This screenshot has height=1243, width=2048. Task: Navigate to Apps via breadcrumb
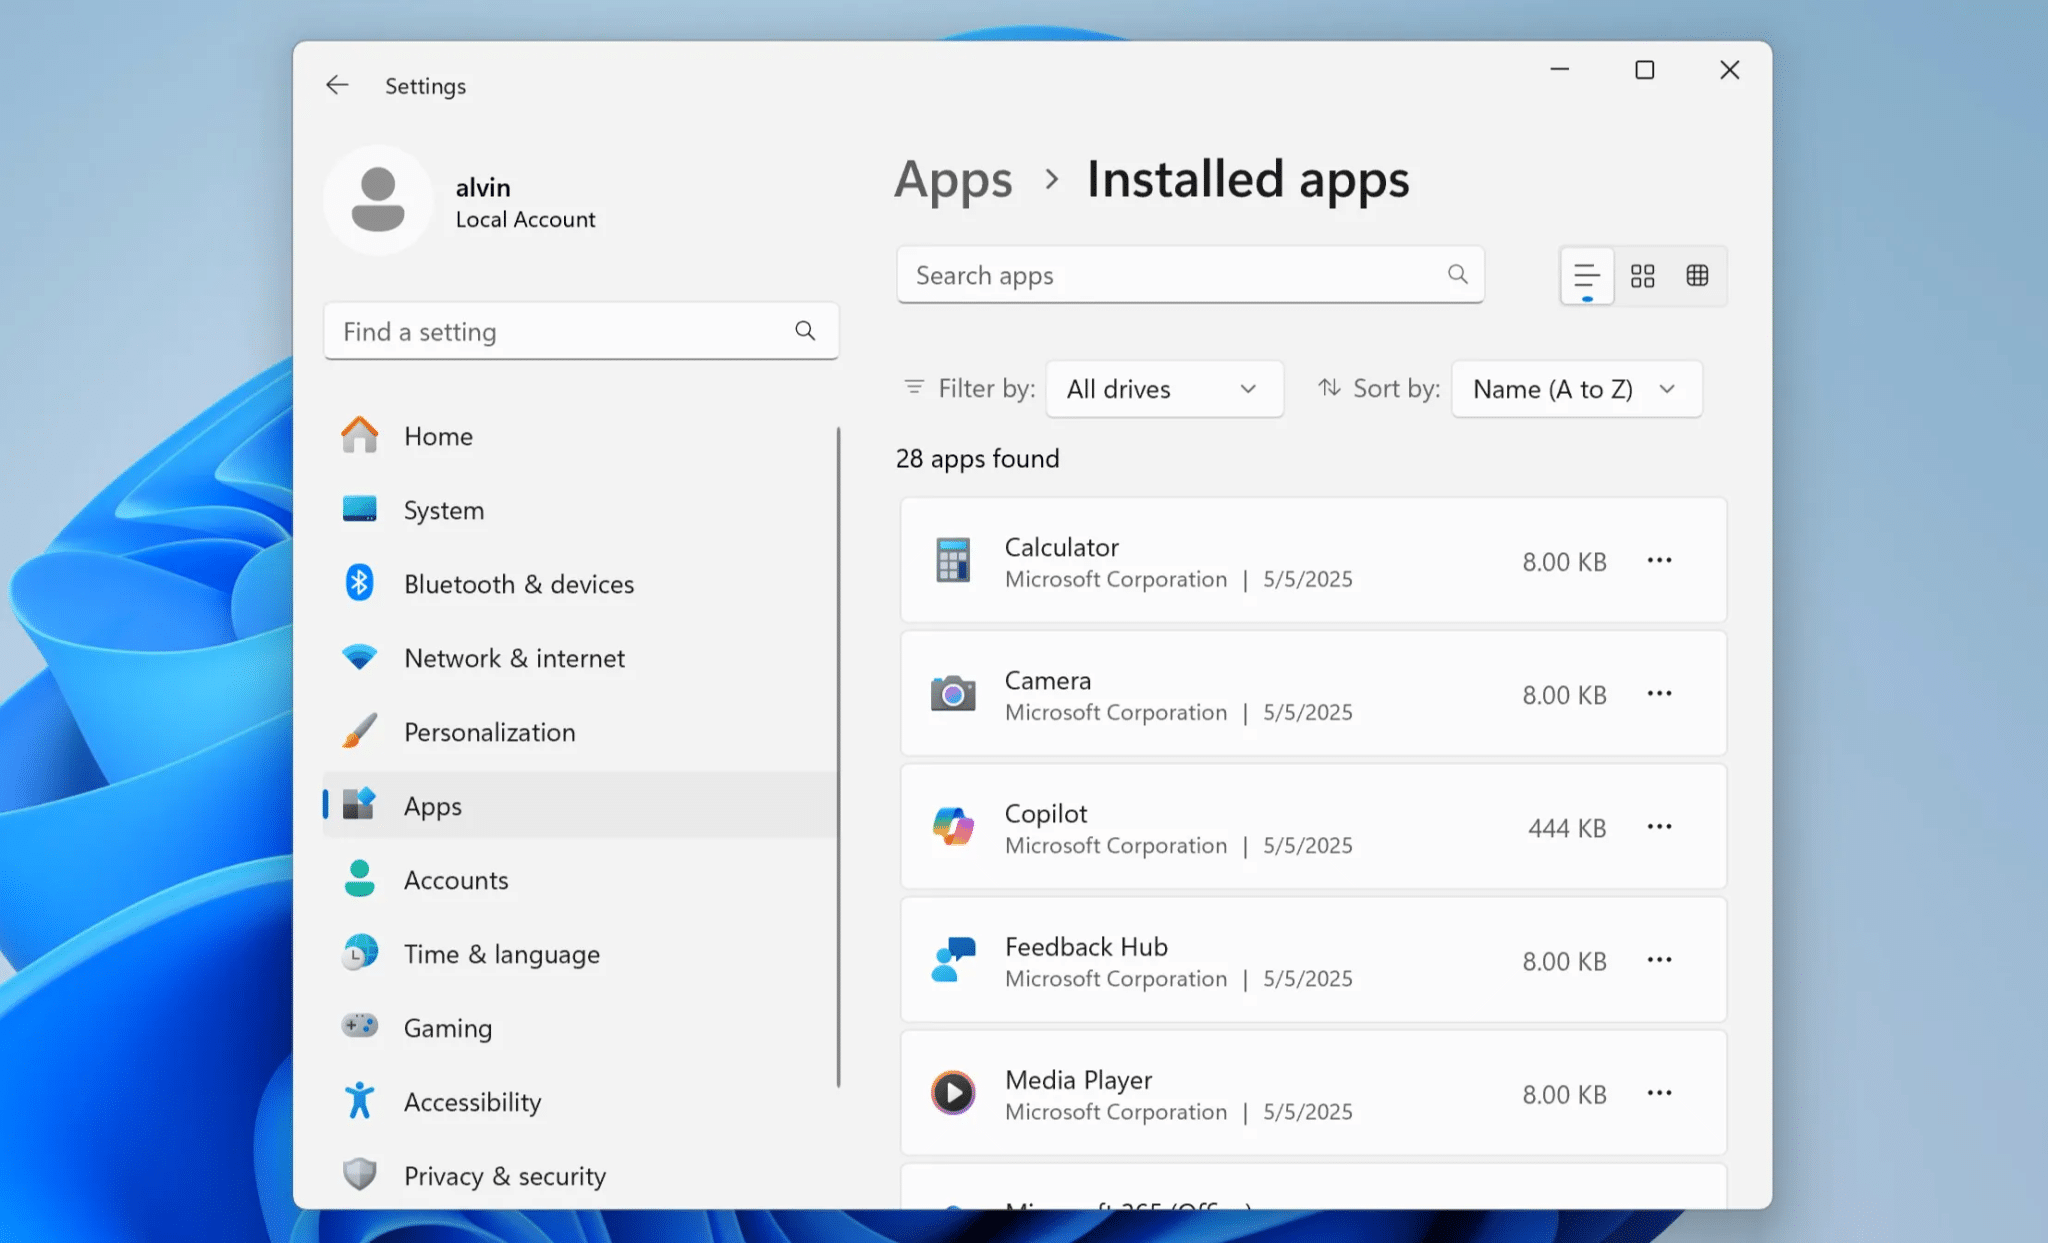click(x=953, y=180)
